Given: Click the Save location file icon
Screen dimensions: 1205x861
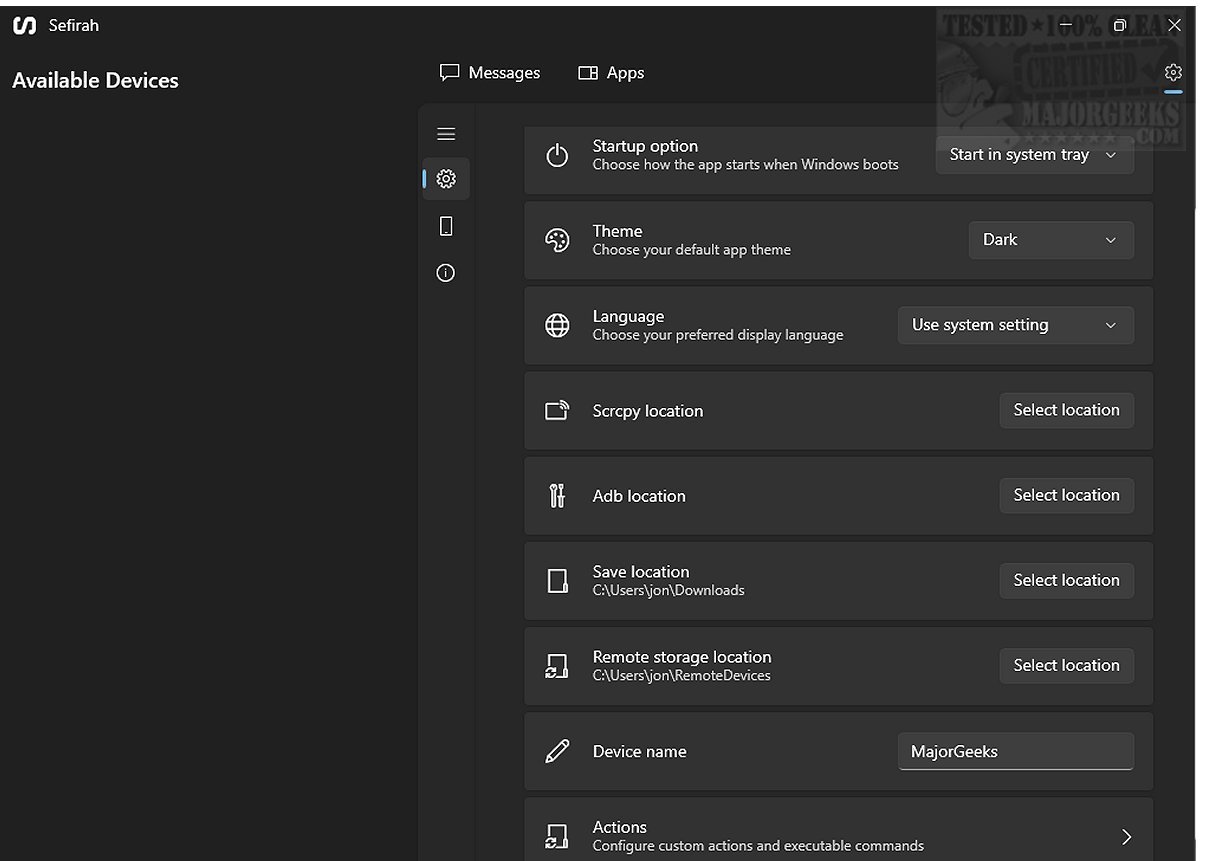Looking at the screenshot, I should click(557, 580).
